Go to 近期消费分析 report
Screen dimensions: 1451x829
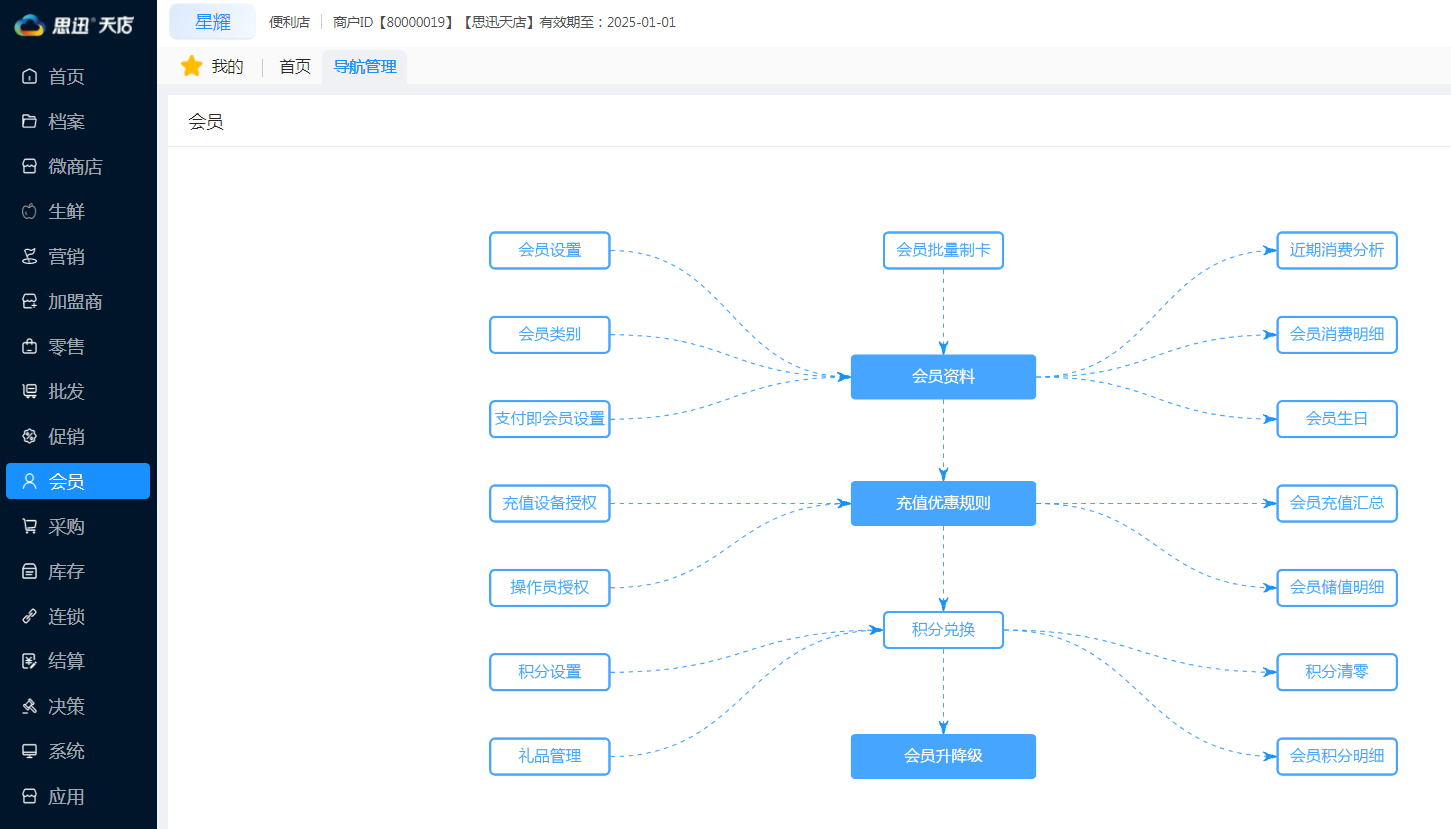(x=1336, y=250)
